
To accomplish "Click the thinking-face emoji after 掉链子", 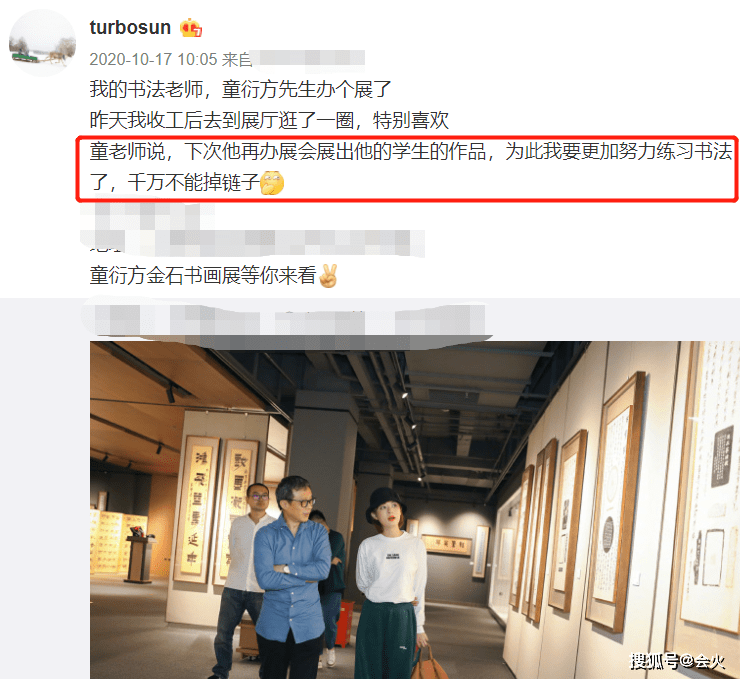I will [x=272, y=183].
